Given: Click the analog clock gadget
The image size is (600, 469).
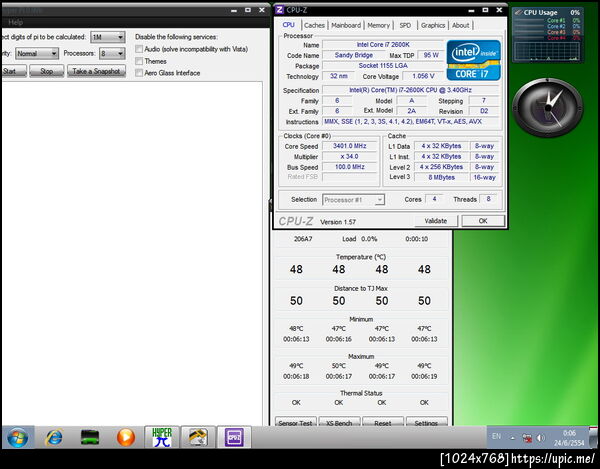Looking at the screenshot, I should coord(548,107).
